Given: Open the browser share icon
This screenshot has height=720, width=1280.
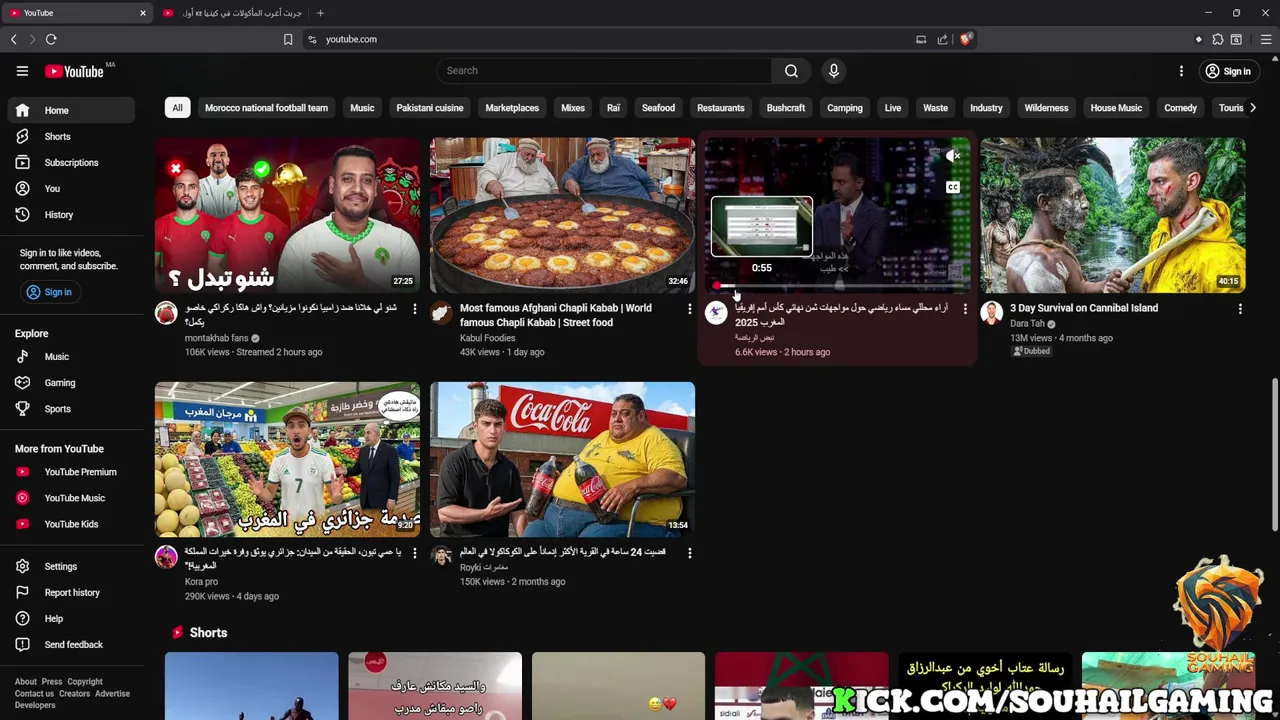Looking at the screenshot, I should [942, 39].
